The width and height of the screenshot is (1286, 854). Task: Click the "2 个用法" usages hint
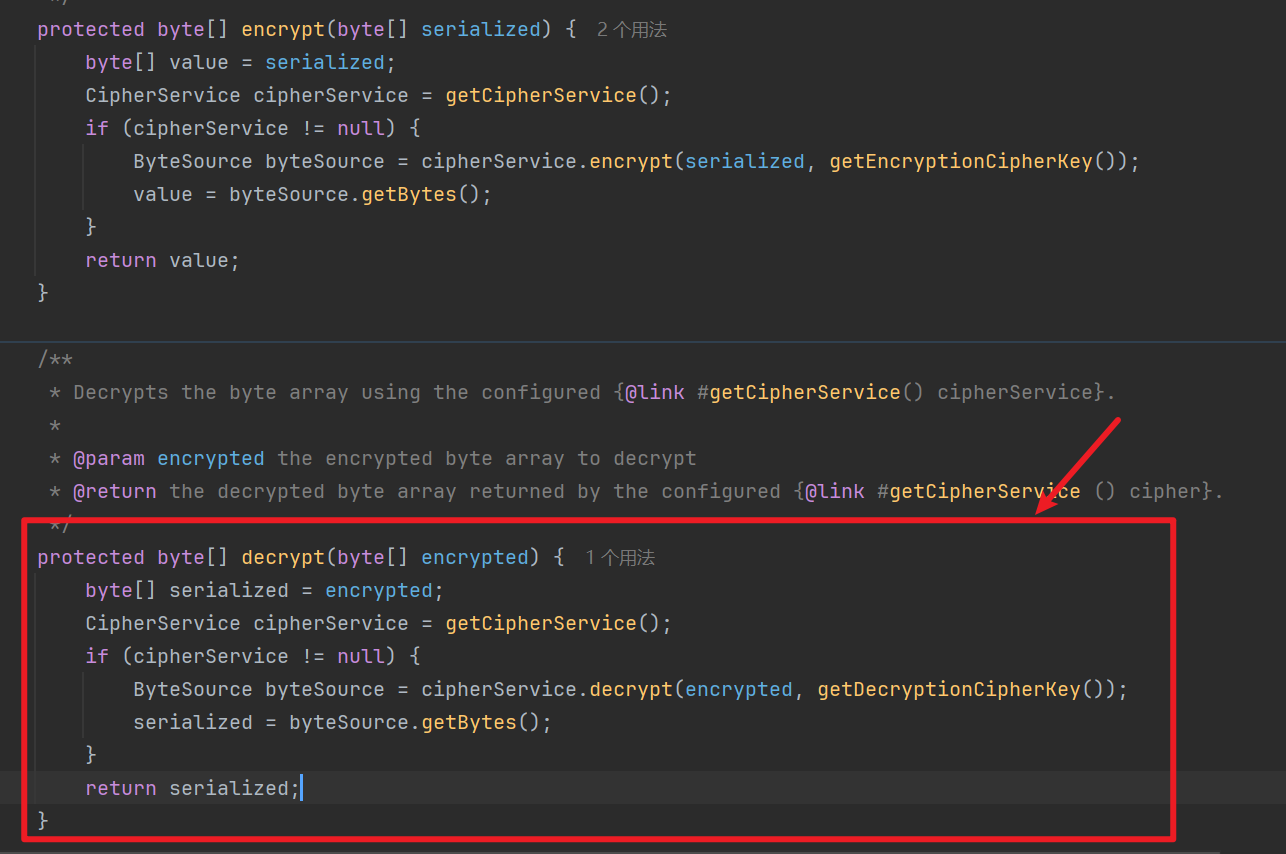coord(631,30)
